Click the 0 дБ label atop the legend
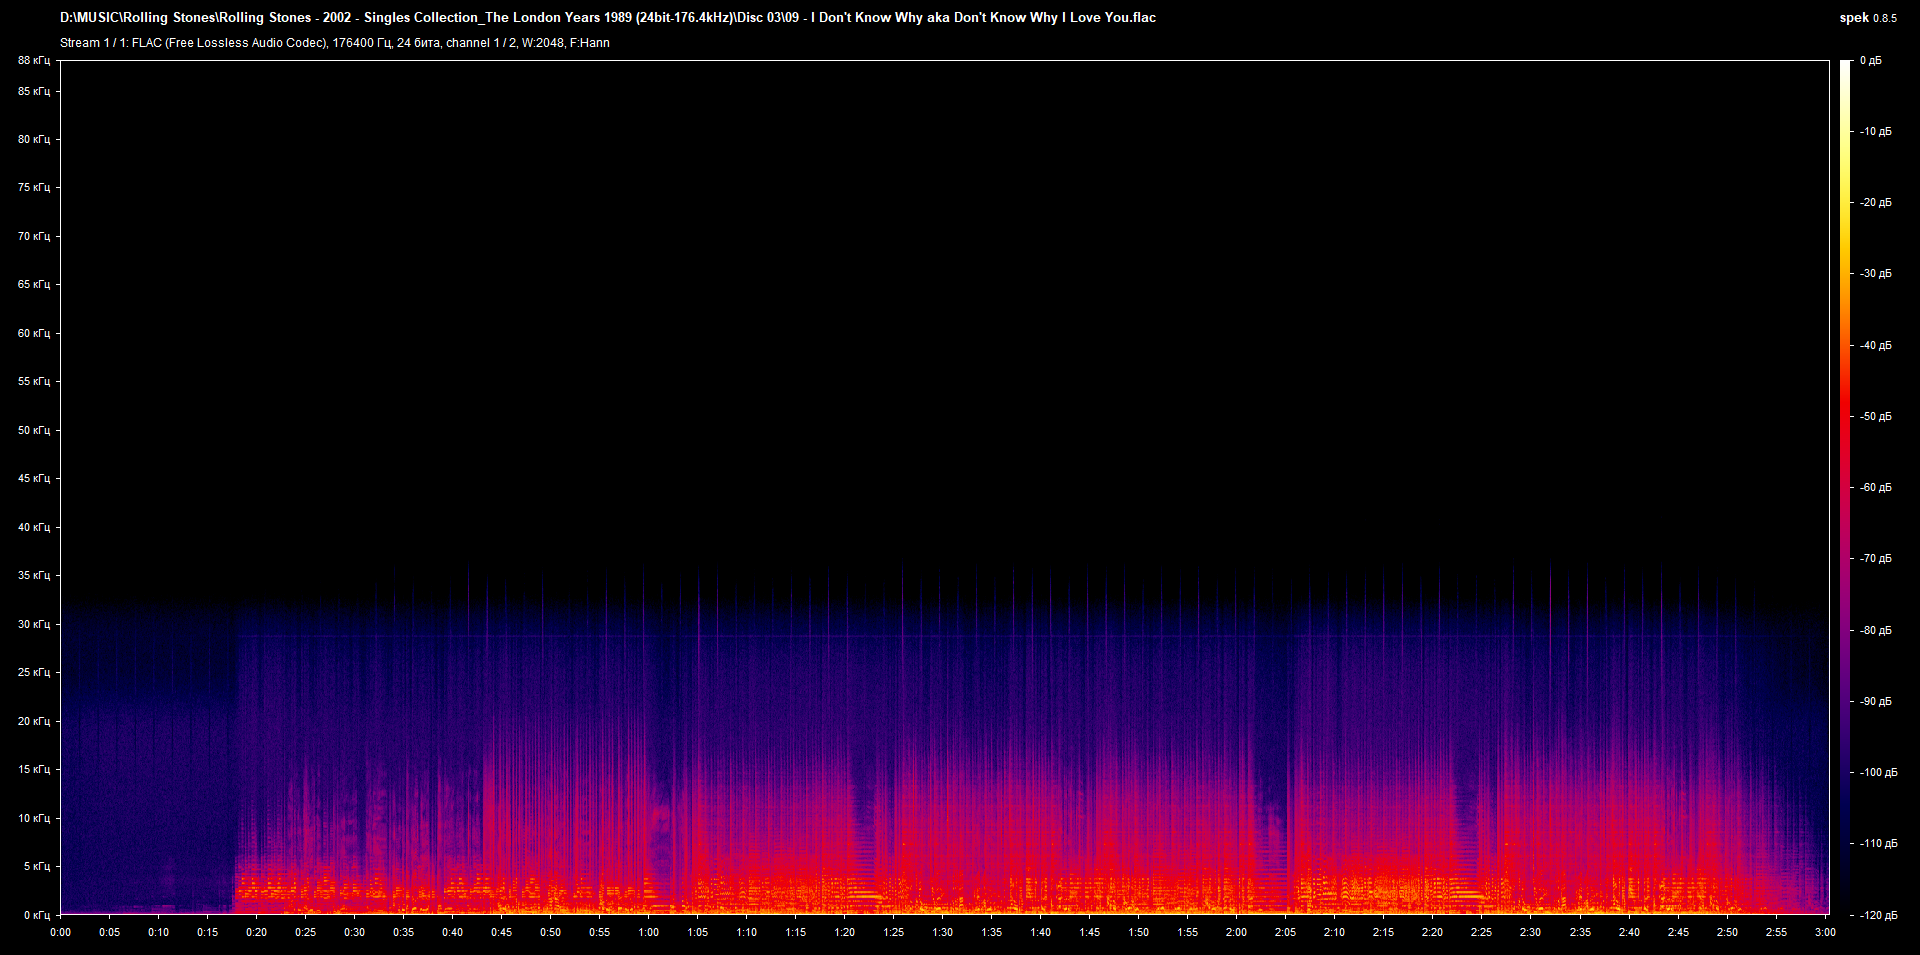1920x955 pixels. 1873,60
